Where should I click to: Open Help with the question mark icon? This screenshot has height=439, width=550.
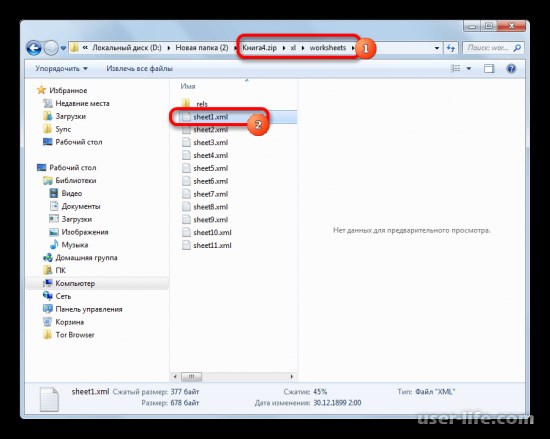pos(511,68)
